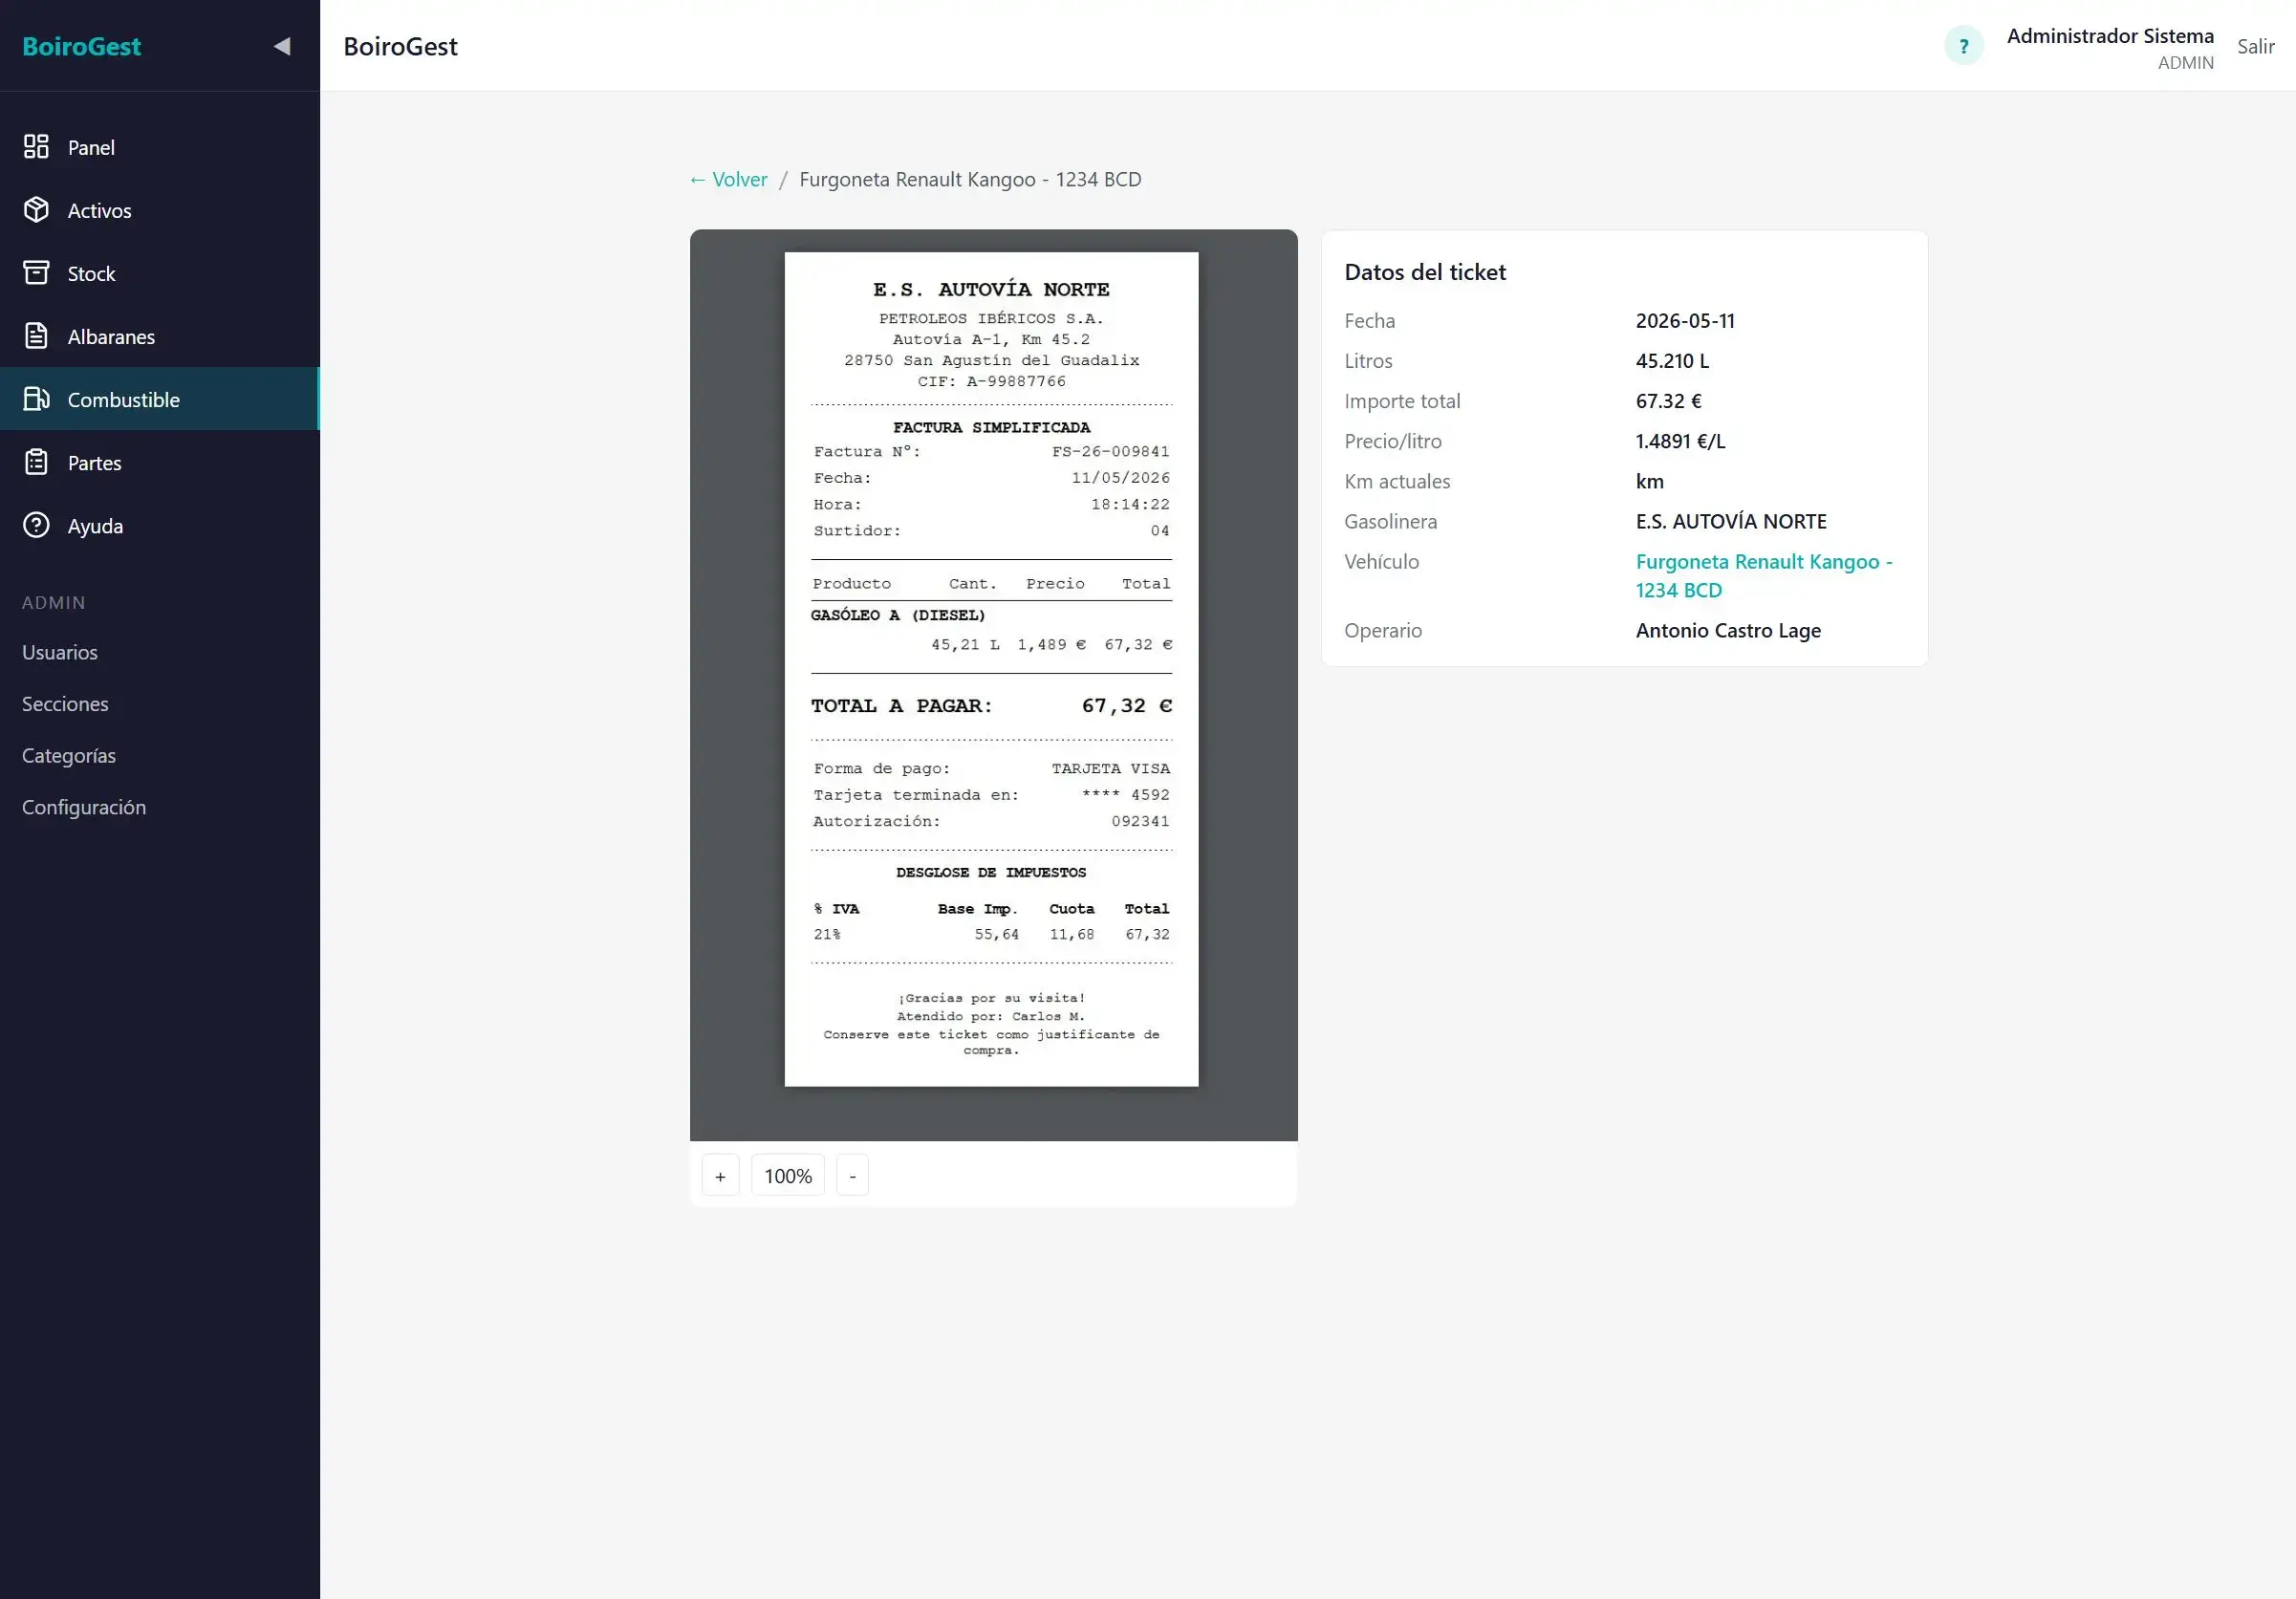Go to Activos section
Viewport: 2296px width, 1599px height.
160,210
